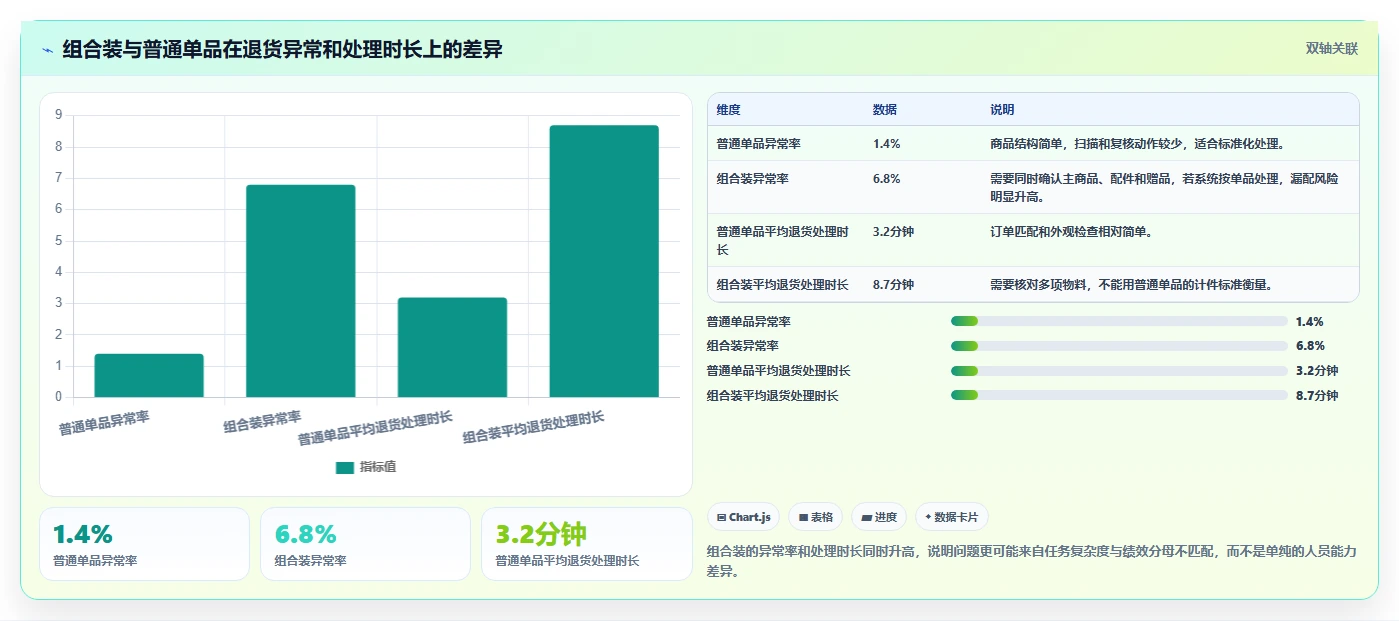Click table cell 1.4% in 数据 column
The width and height of the screenshot is (1399, 621).
(887, 144)
